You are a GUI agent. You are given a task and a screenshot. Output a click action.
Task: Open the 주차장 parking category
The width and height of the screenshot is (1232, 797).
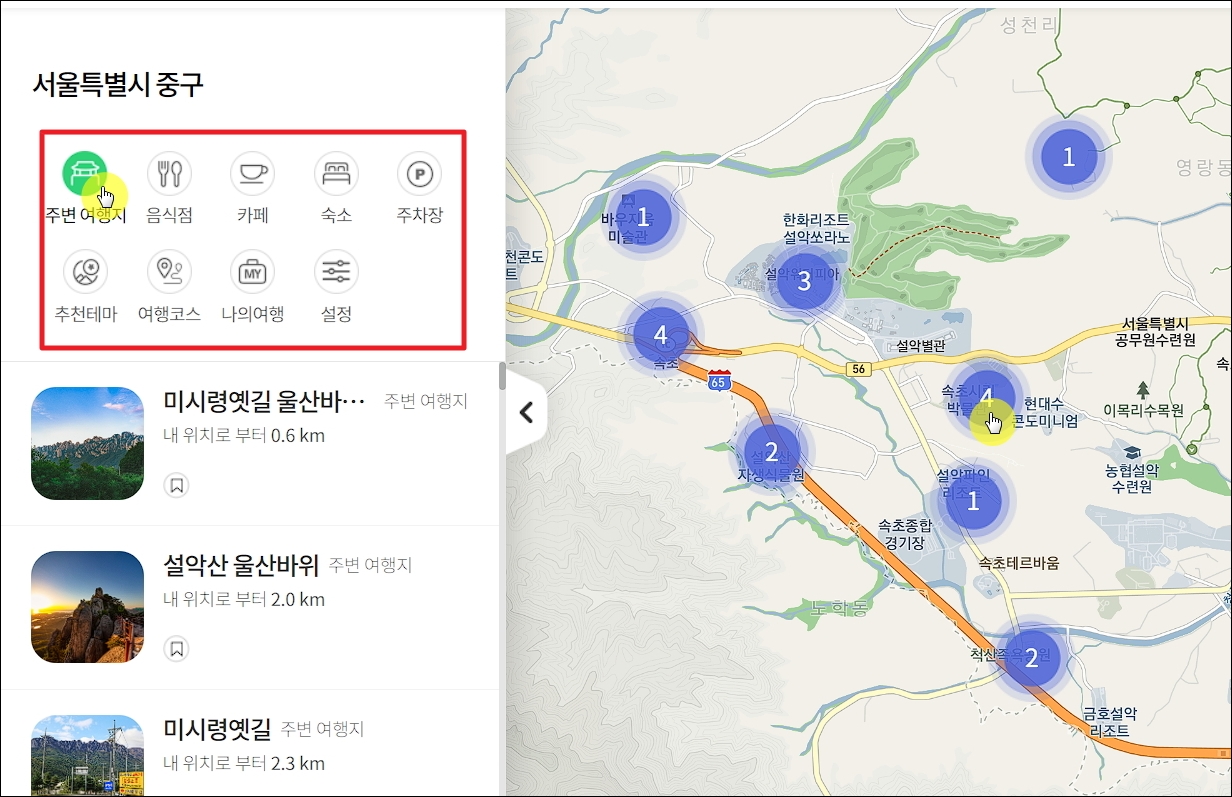(x=419, y=174)
